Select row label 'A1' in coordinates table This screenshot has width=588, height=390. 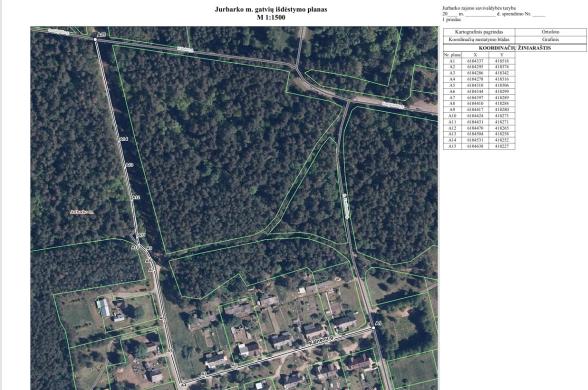click(x=452, y=61)
